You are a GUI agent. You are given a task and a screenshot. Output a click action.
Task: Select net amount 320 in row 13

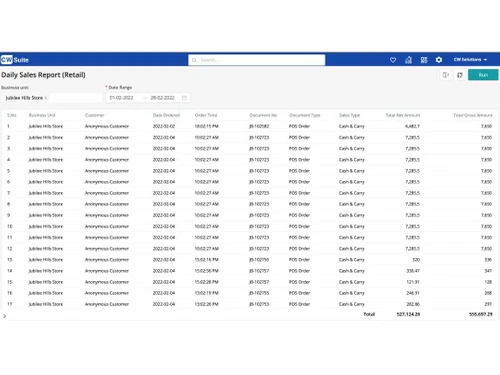(416, 260)
